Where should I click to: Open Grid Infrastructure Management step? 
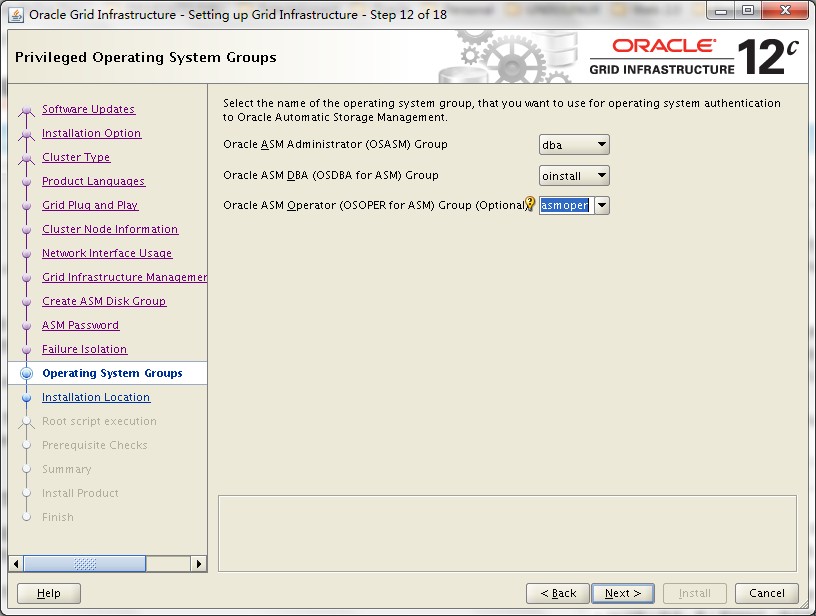tap(124, 277)
